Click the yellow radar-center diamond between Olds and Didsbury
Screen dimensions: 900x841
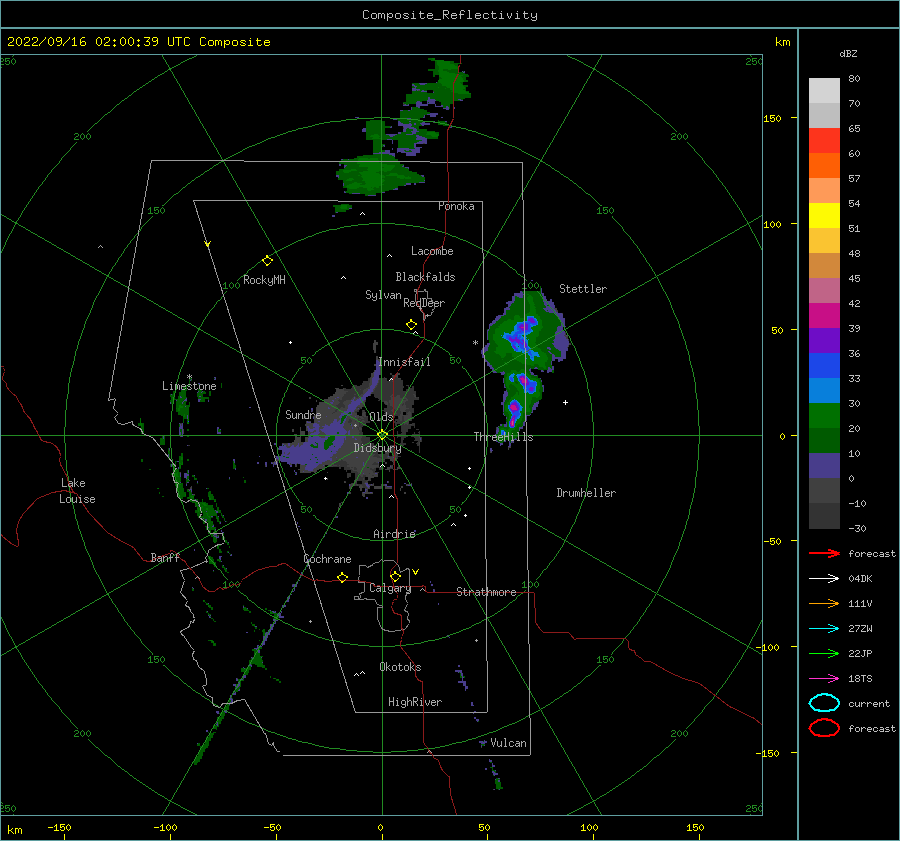coord(382,435)
